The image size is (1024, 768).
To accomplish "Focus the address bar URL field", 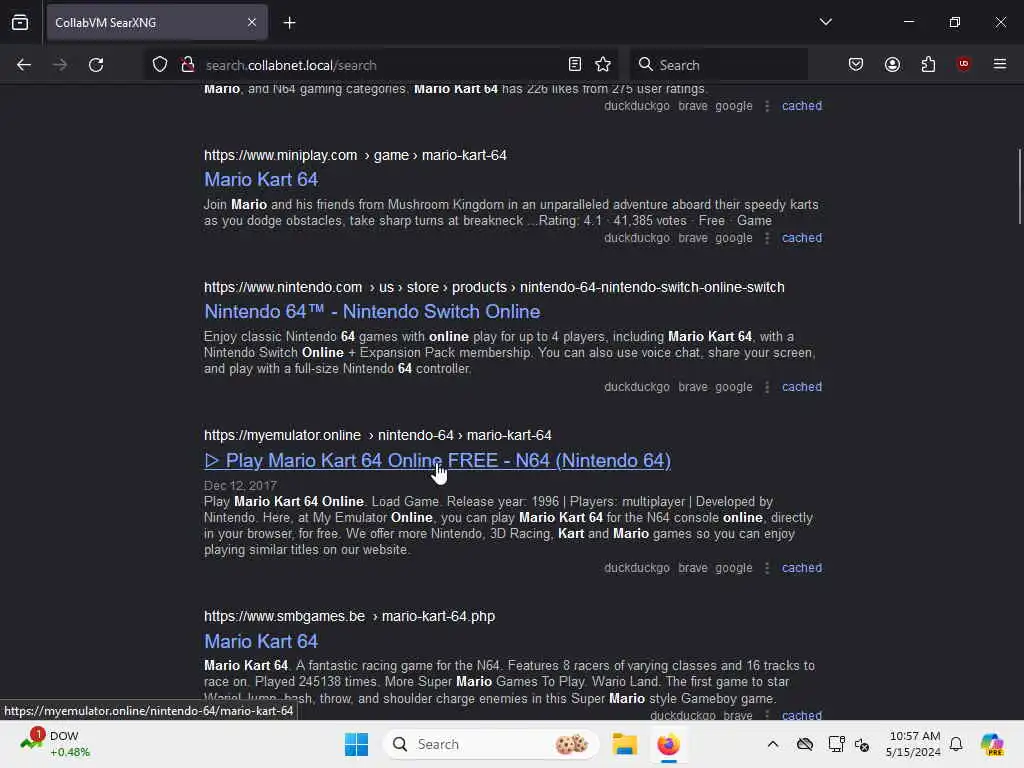I will click(x=379, y=65).
